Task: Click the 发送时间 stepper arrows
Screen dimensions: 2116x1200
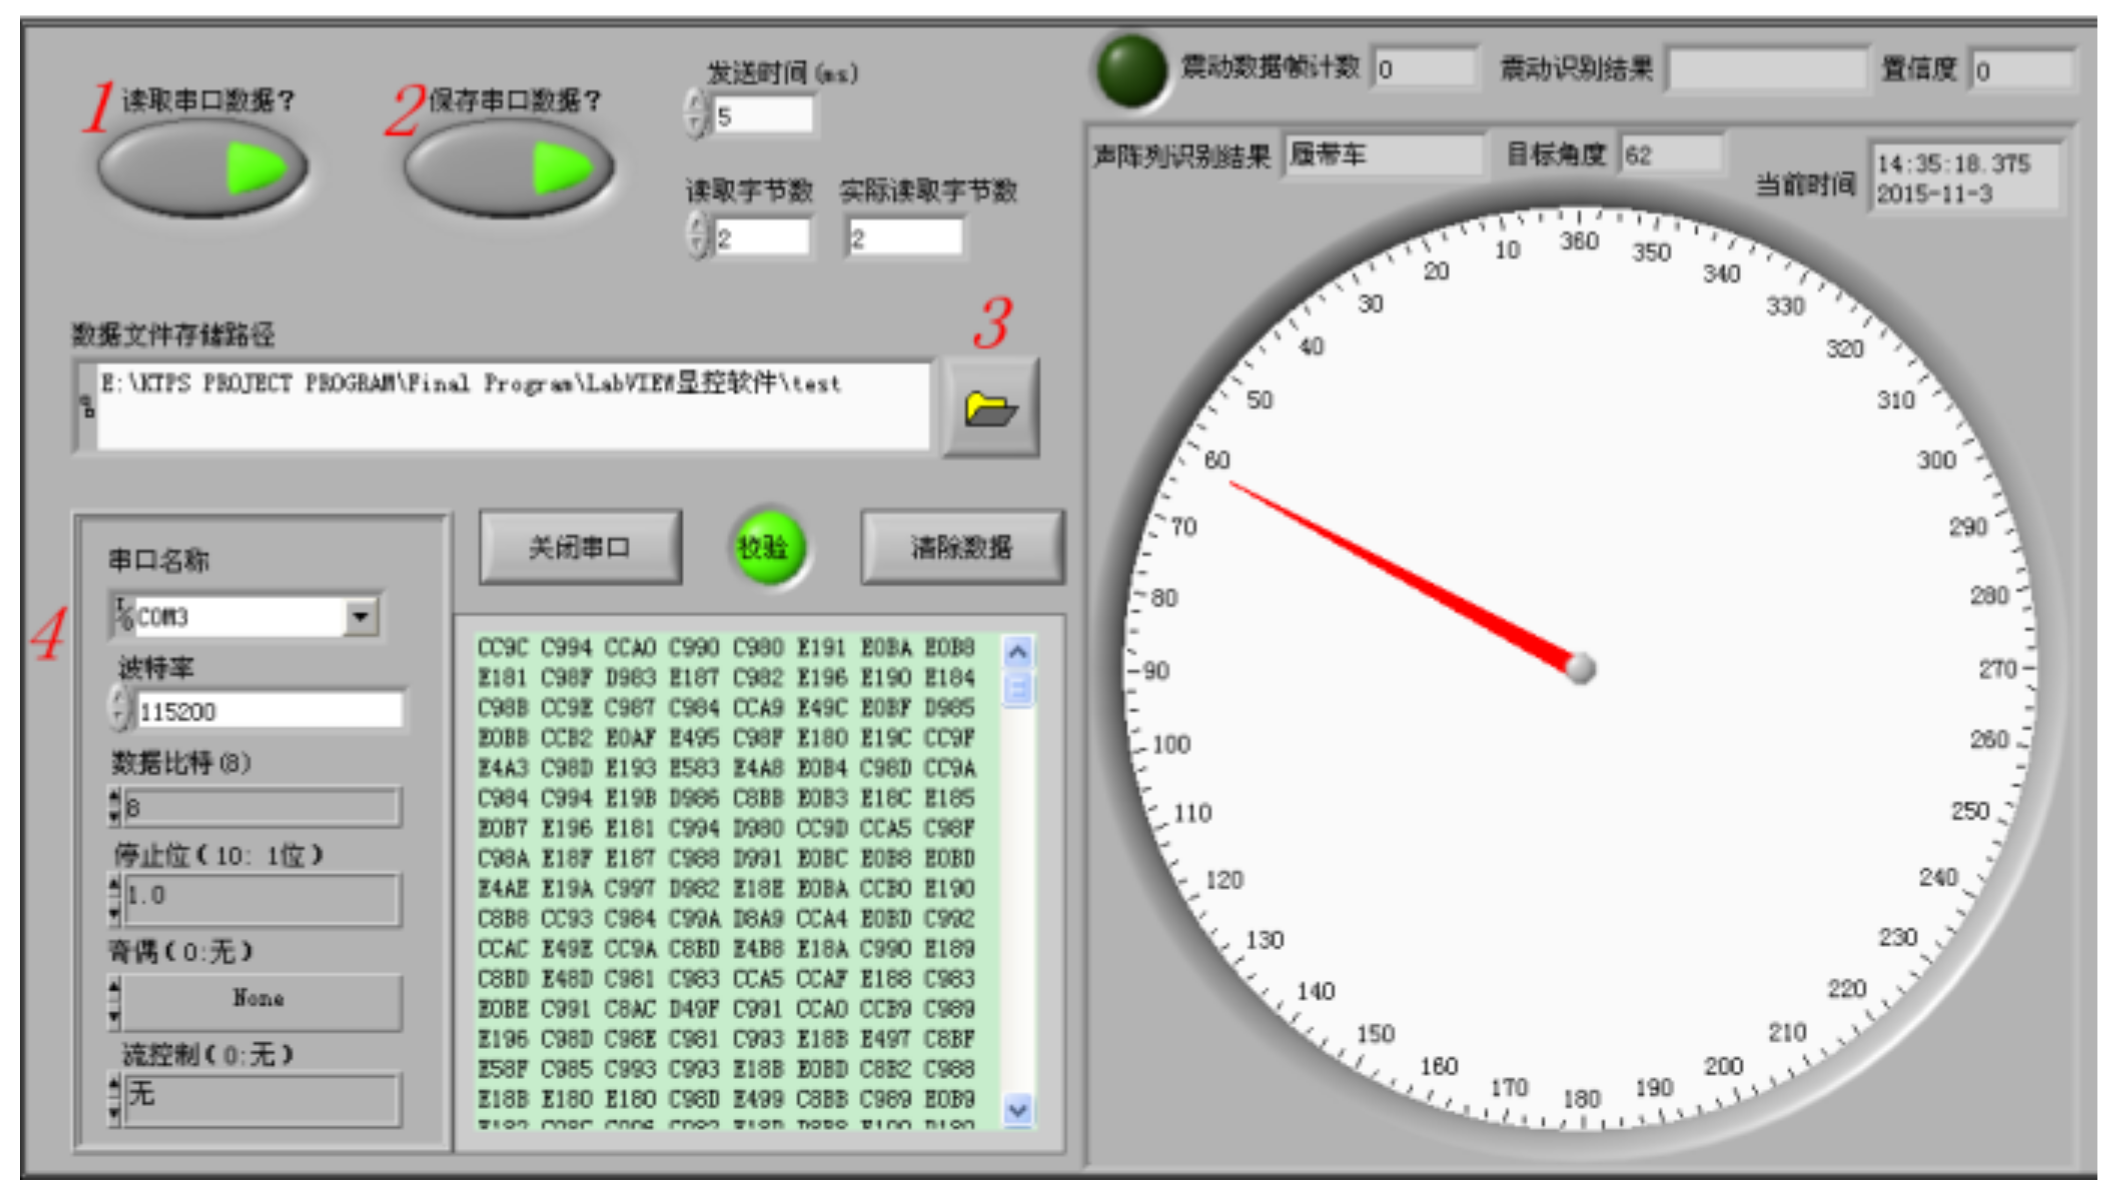Action: coord(696,114)
